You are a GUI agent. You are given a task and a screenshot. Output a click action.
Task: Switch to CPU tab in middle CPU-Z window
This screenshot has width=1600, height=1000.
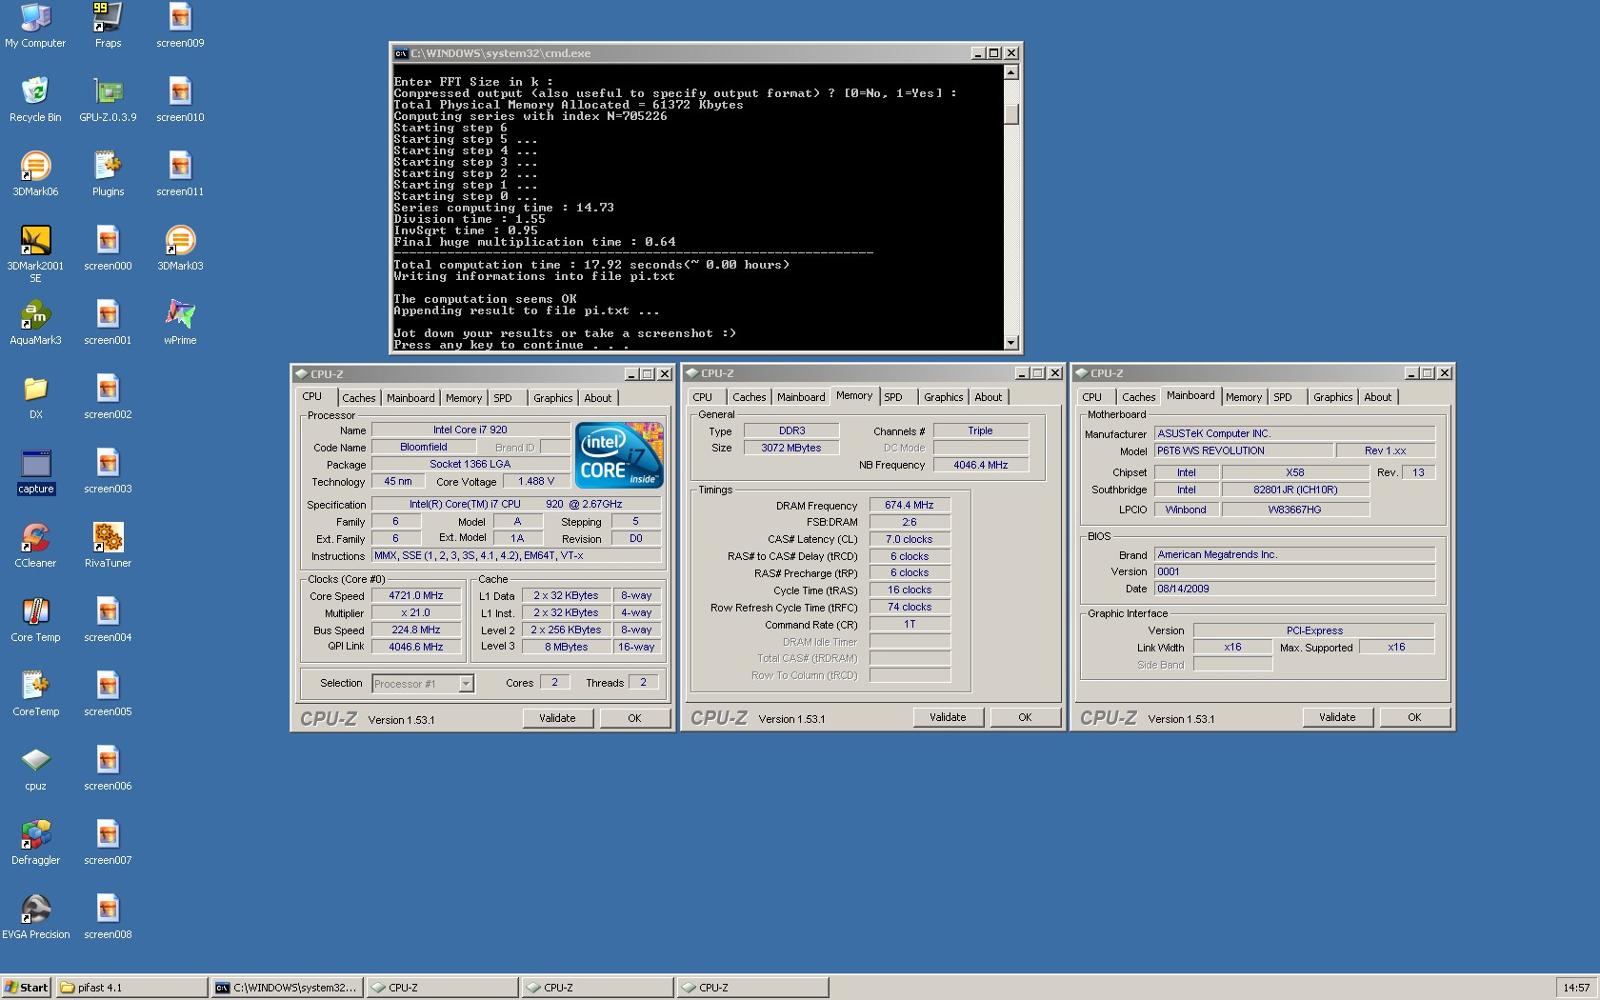703,397
